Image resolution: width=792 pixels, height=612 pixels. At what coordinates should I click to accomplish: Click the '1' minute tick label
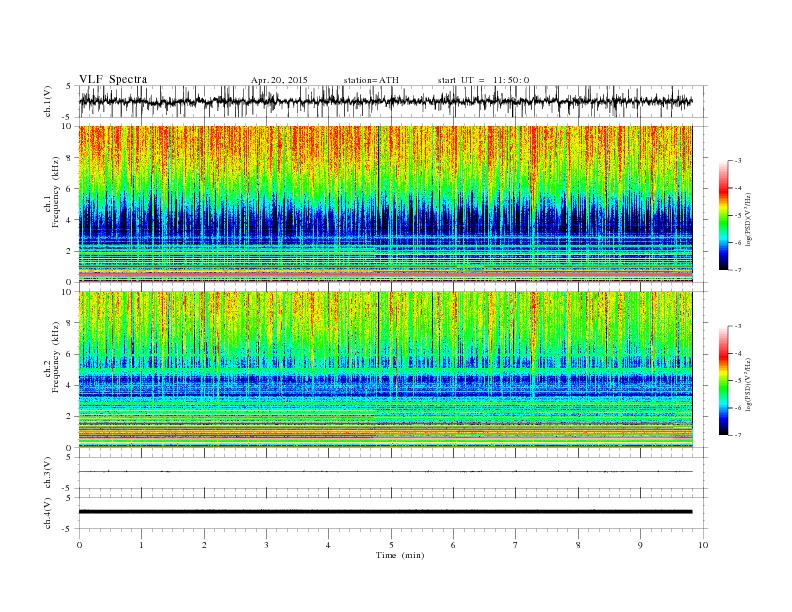[142, 545]
